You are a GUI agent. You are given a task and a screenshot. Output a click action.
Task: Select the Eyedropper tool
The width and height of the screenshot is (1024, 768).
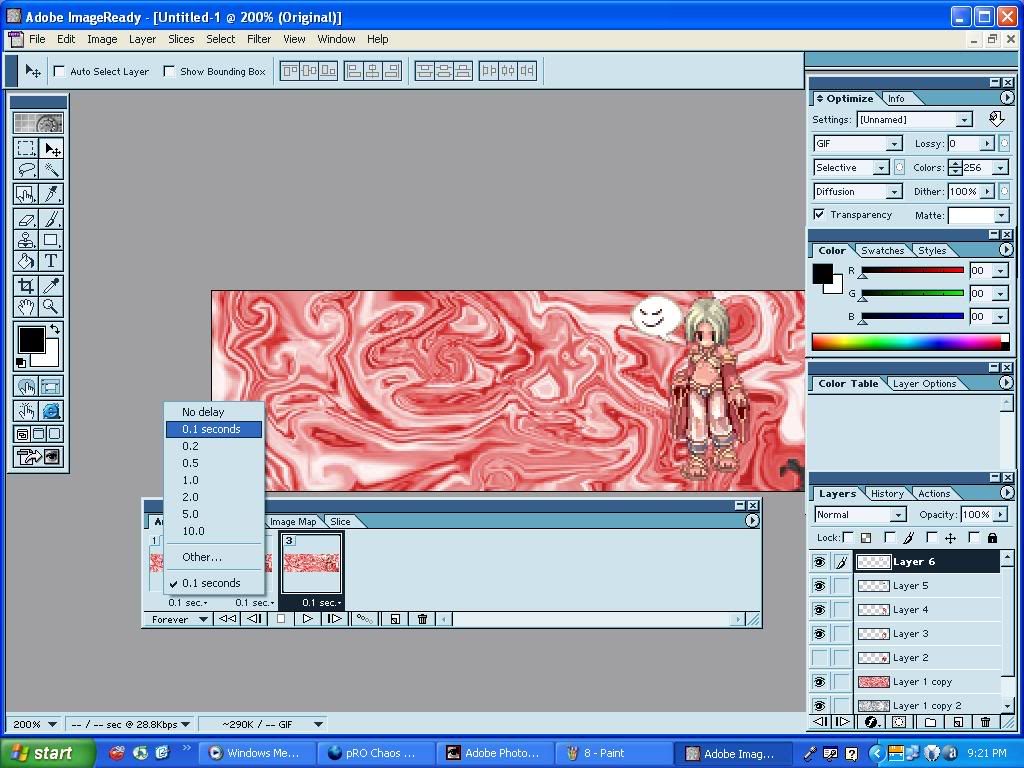51,285
